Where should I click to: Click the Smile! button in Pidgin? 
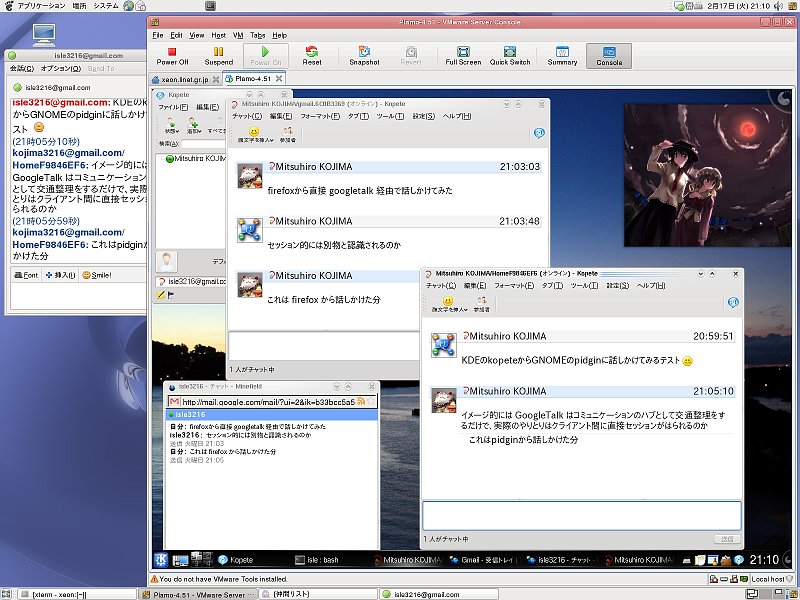(97, 275)
